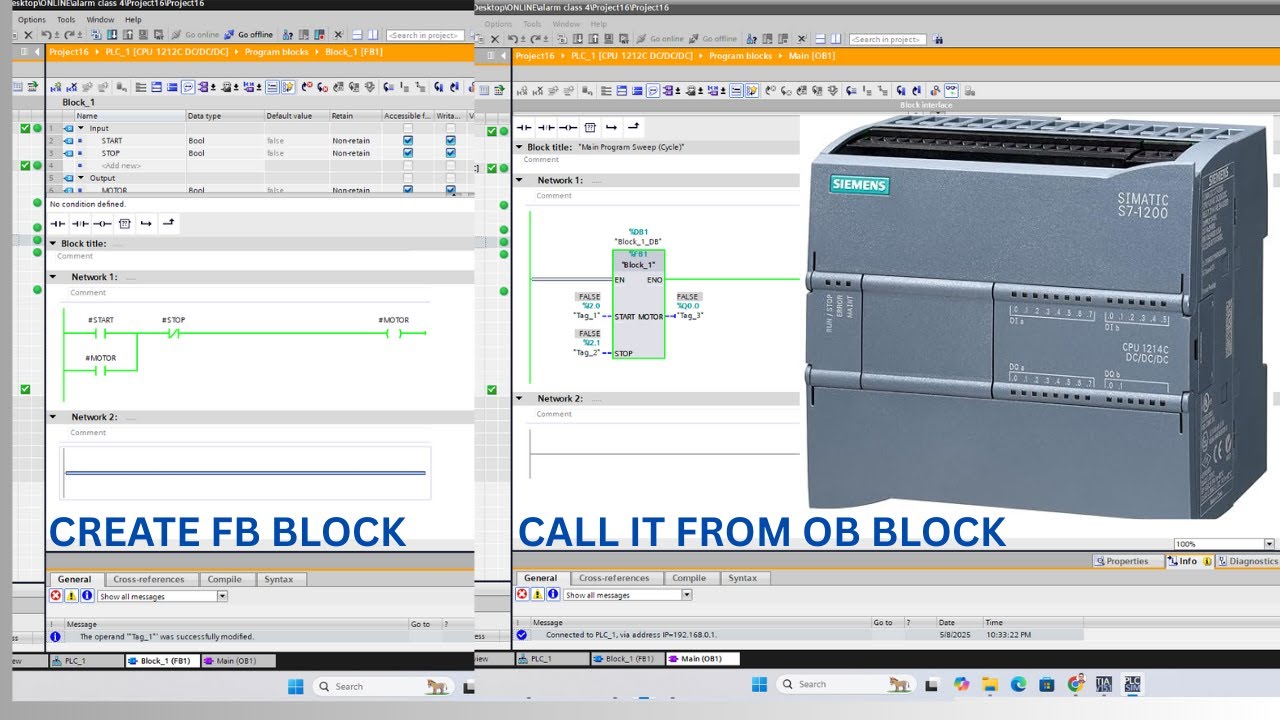The width and height of the screenshot is (1280, 720).
Task: Open Google Chrome from the taskbar
Action: point(1076,684)
